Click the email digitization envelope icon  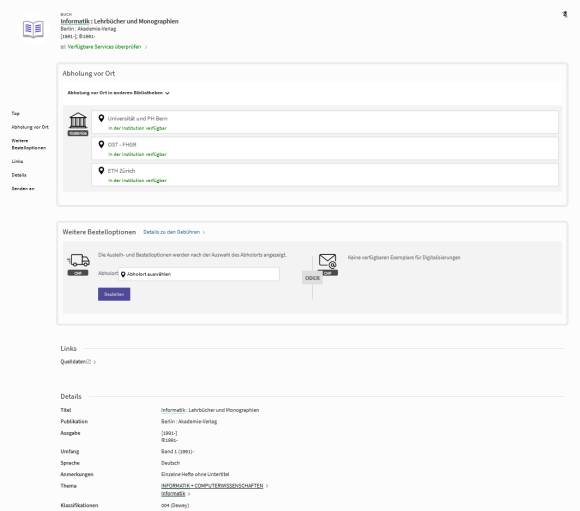328,261
